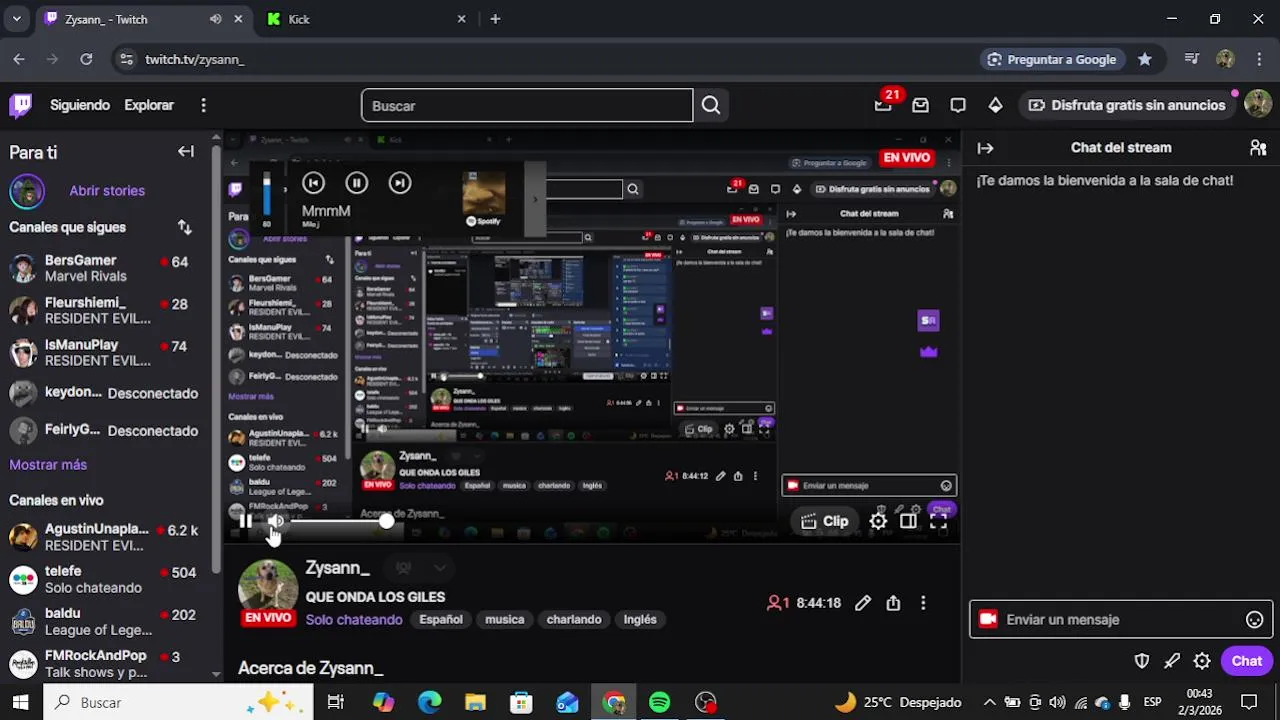Open Spotify from the Windows taskbar
1280x720 pixels.
[659, 702]
